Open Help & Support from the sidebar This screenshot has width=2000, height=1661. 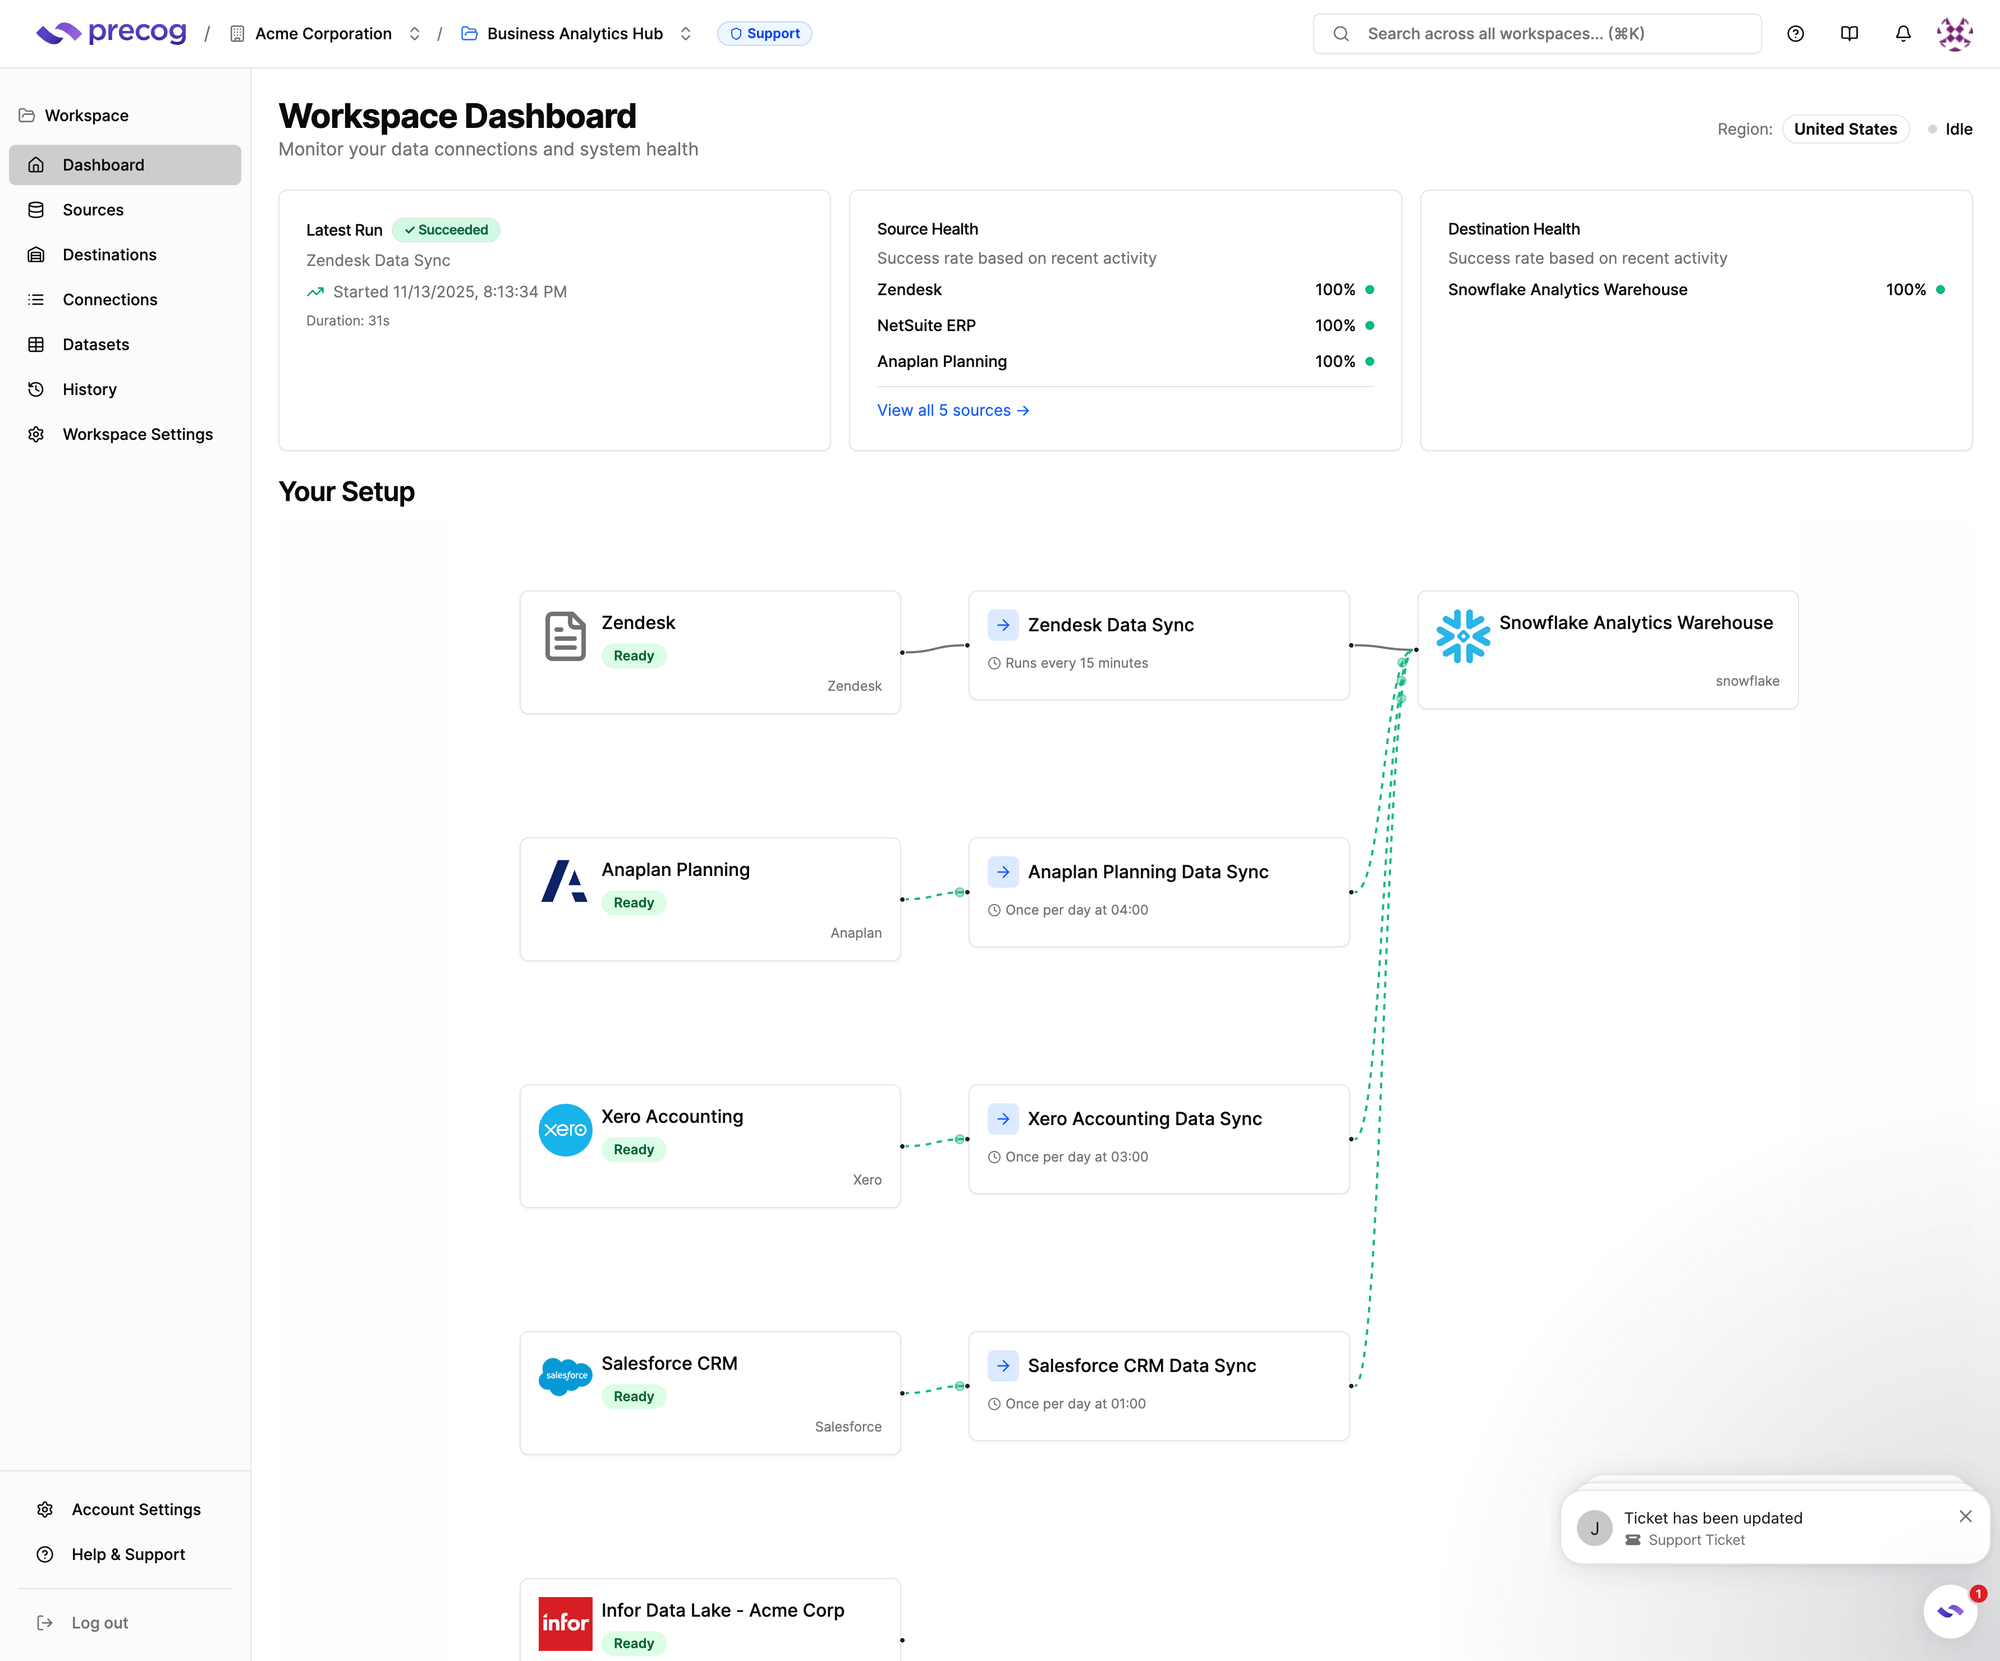click(127, 1554)
